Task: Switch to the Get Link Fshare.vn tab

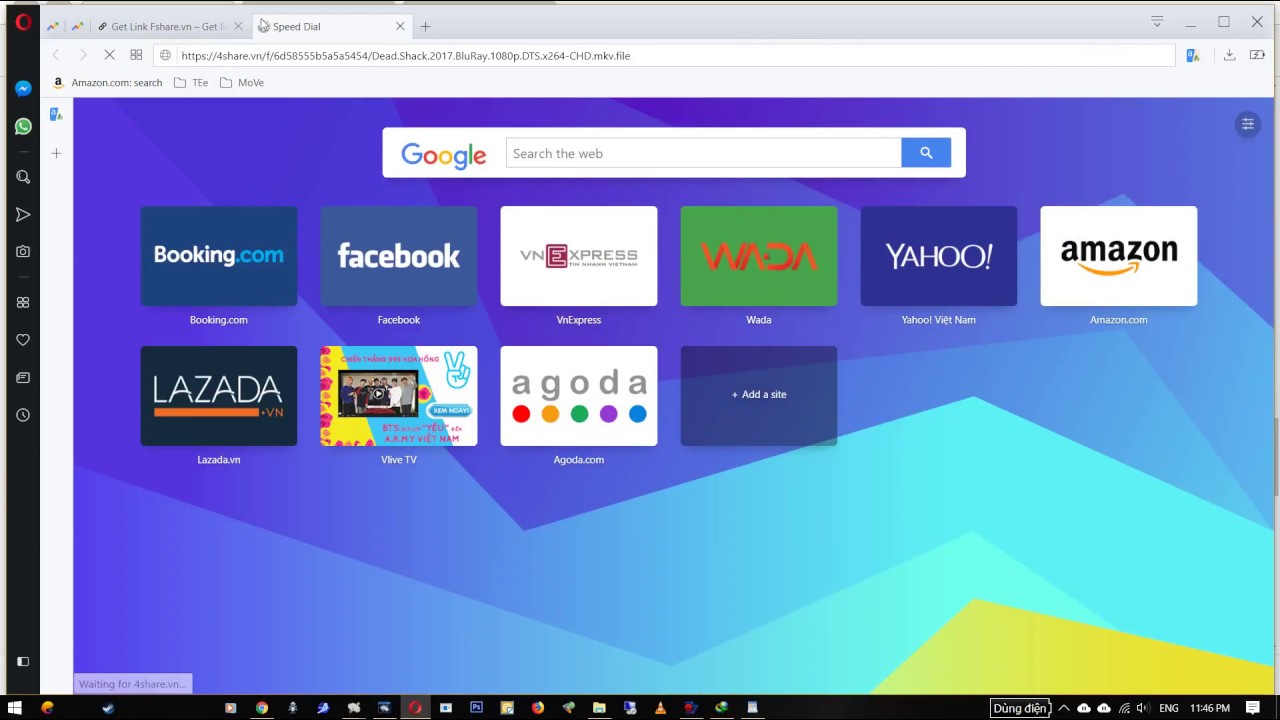Action: [x=169, y=27]
